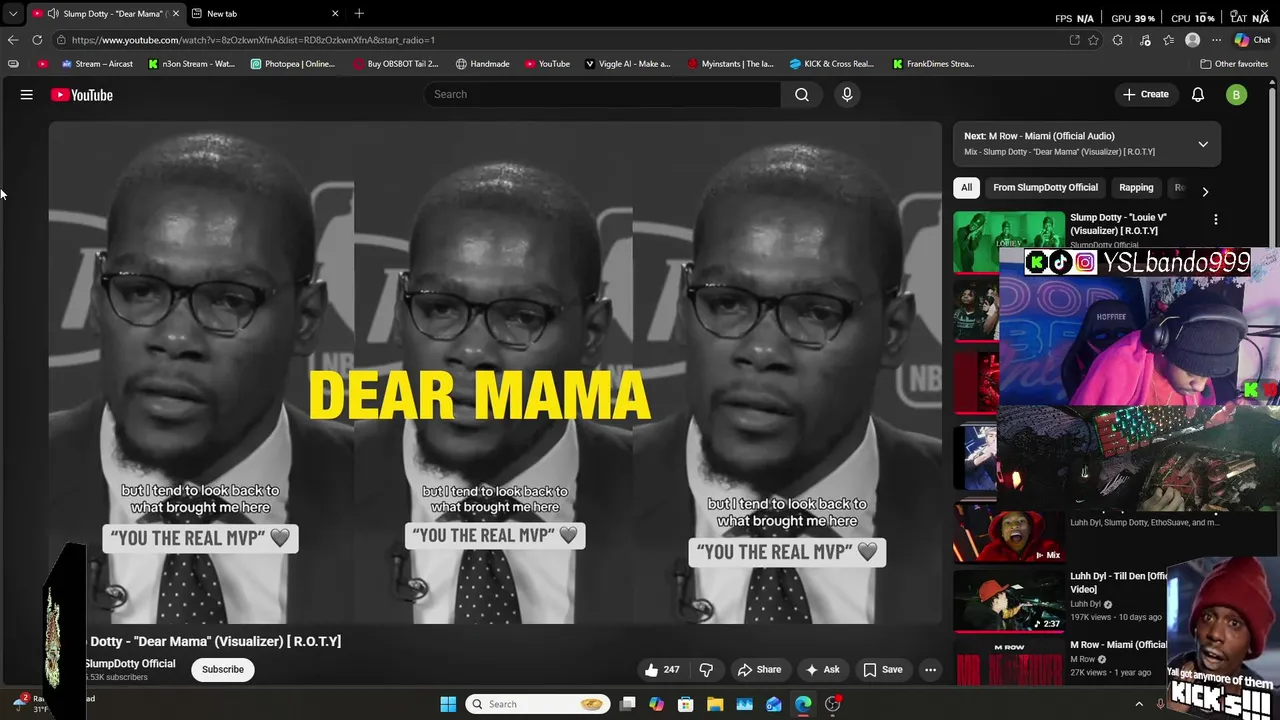Viewport: 1280px width, 720px height.
Task: Search with your voice microphone
Action: [x=847, y=94]
